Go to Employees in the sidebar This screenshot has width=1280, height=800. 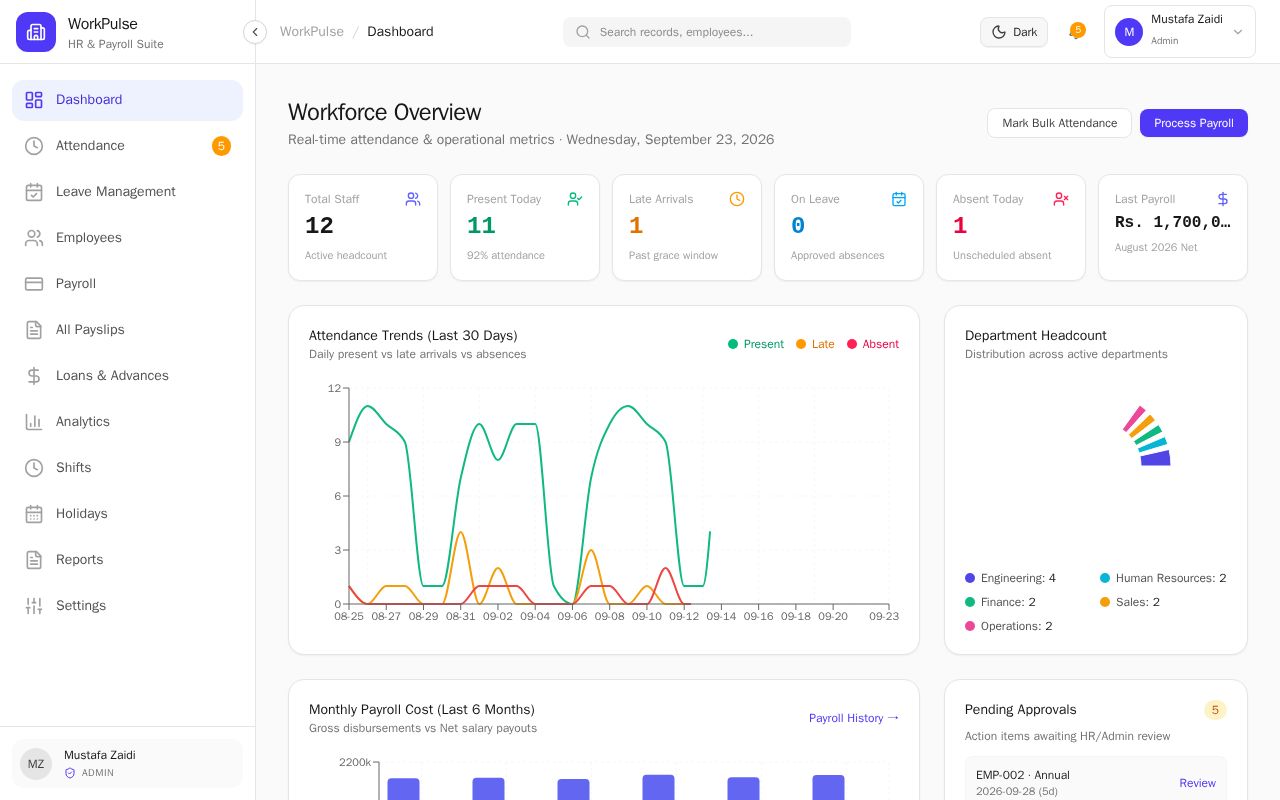127,238
